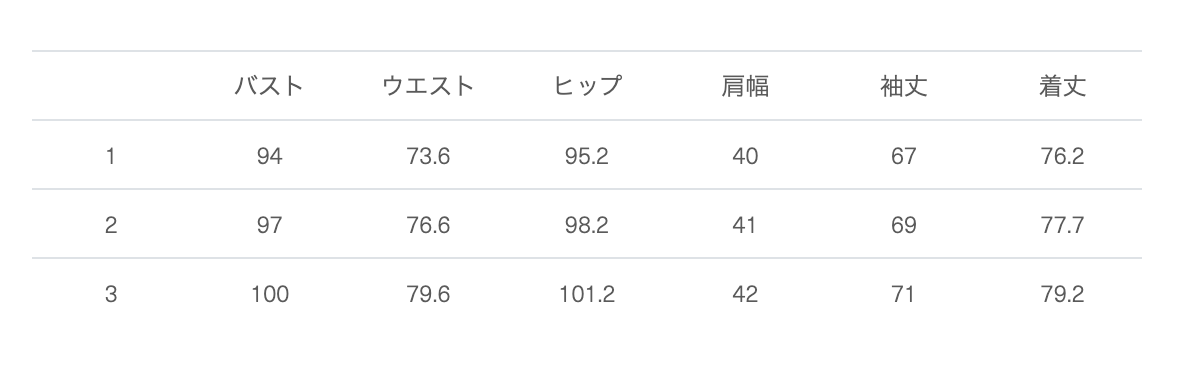
Task: Select size 3 row label
Action: tap(111, 294)
